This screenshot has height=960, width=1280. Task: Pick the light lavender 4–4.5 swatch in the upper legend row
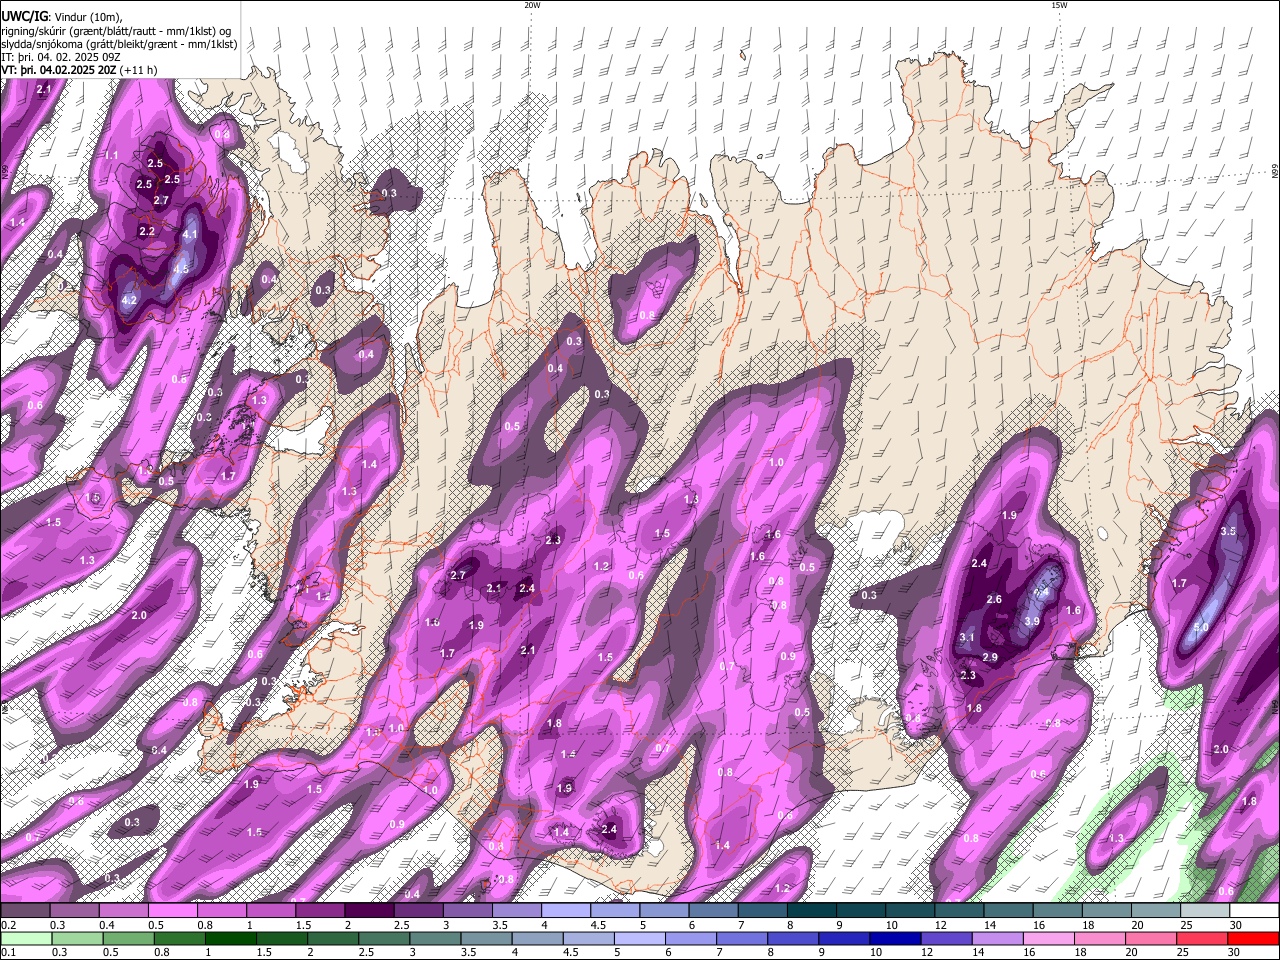[566, 911]
